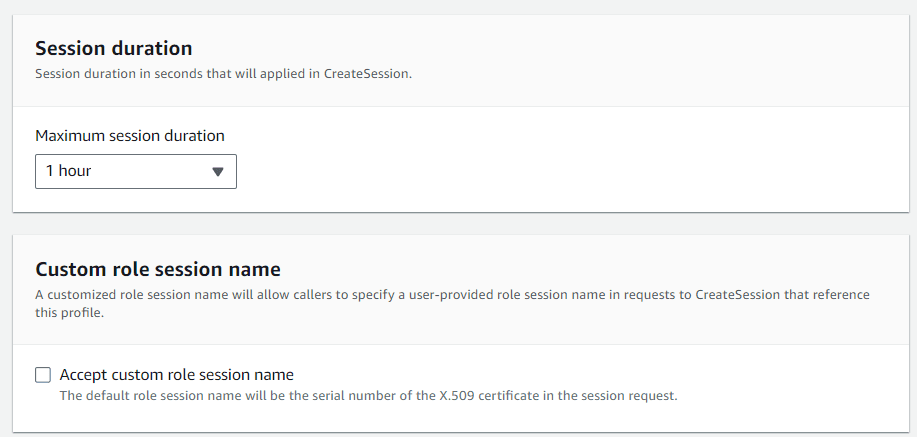917x437 pixels.
Task: Toggle via 'Accept custom role session name' label
Action: click(x=177, y=374)
